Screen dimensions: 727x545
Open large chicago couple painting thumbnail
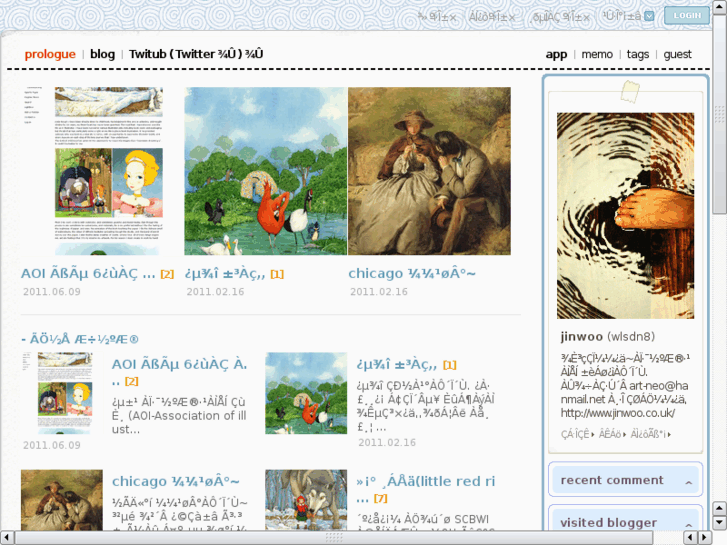pyautogui.click(x=429, y=171)
